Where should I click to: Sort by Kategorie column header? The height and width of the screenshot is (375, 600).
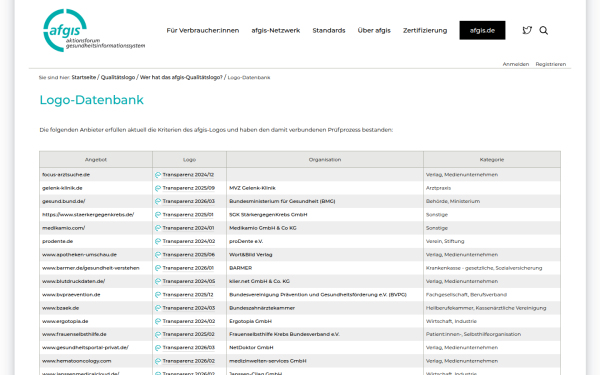tap(492, 160)
